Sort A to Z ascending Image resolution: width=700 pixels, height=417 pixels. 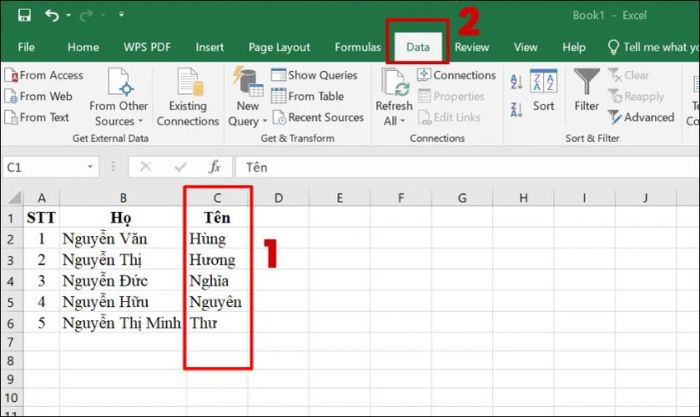click(x=517, y=82)
